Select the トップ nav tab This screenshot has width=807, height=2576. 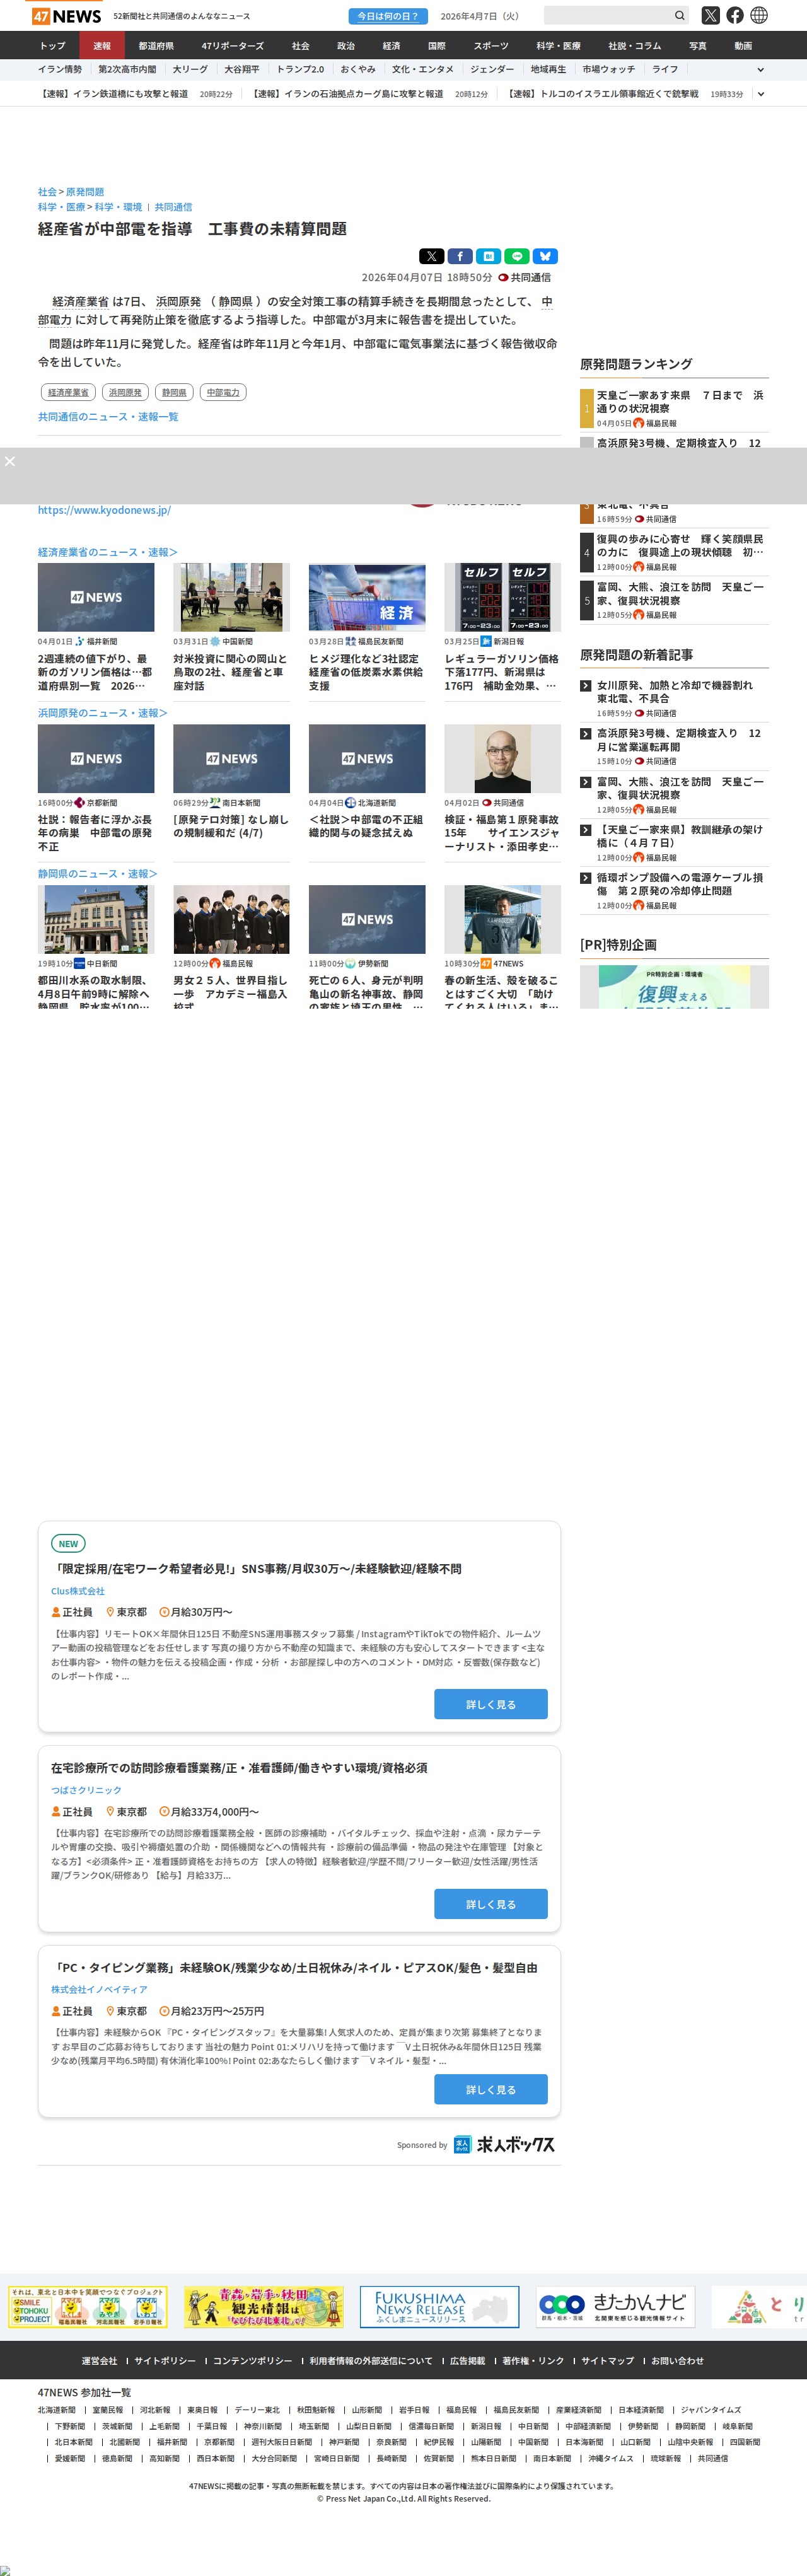[52, 46]
